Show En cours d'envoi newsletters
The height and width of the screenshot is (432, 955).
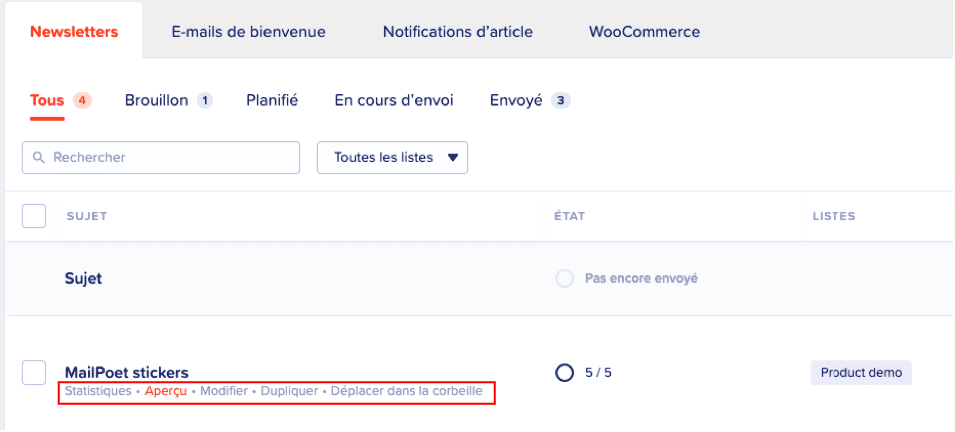pyautogui.click(x=394, y=100)
